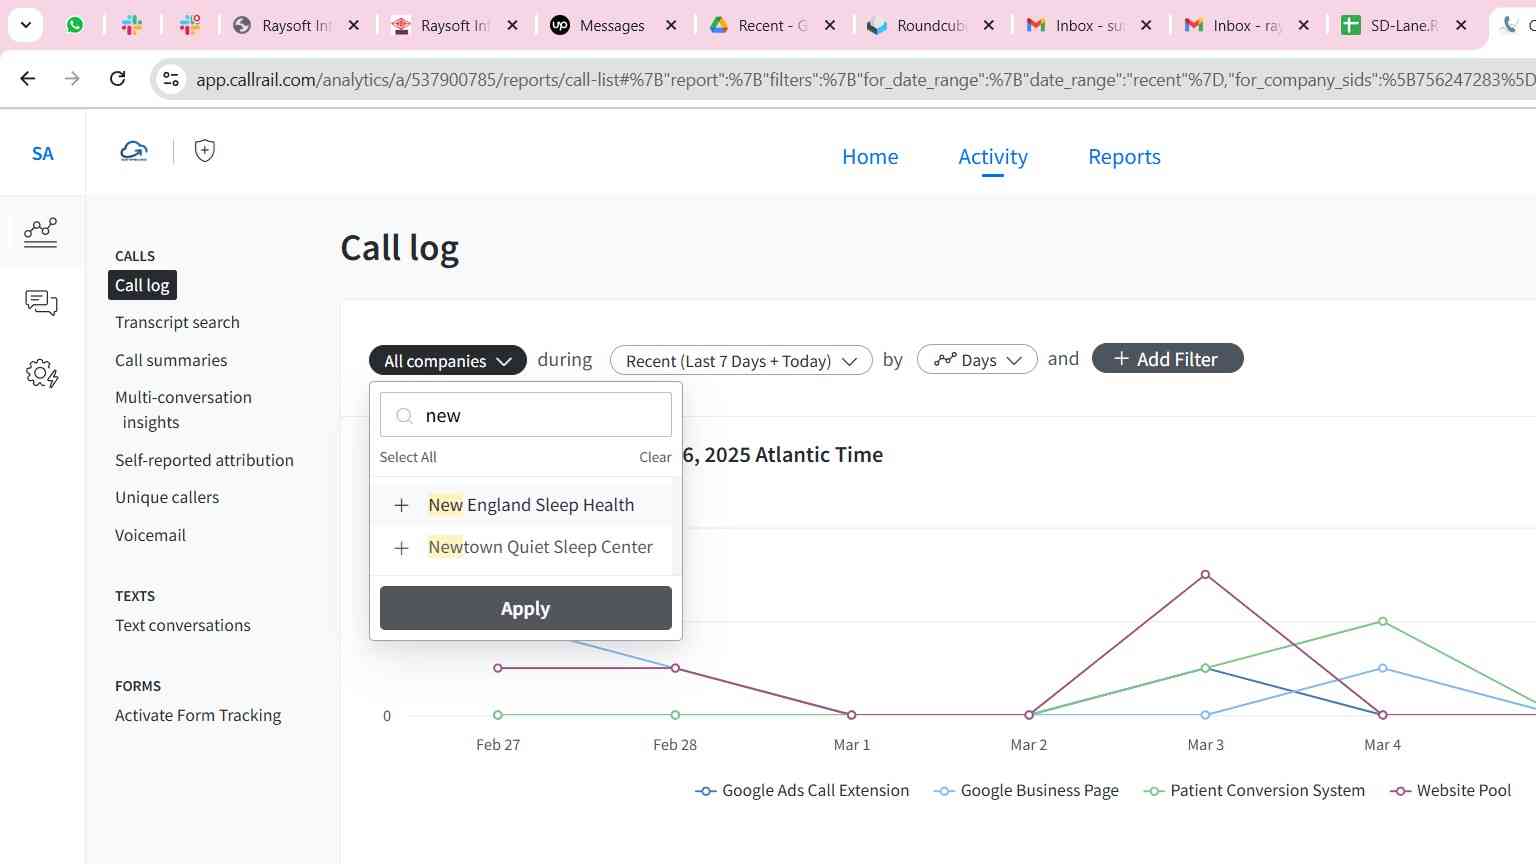Open the Recent date range dropdown
The width and height of the screenshot is (1536, 864).
point(740,360)
